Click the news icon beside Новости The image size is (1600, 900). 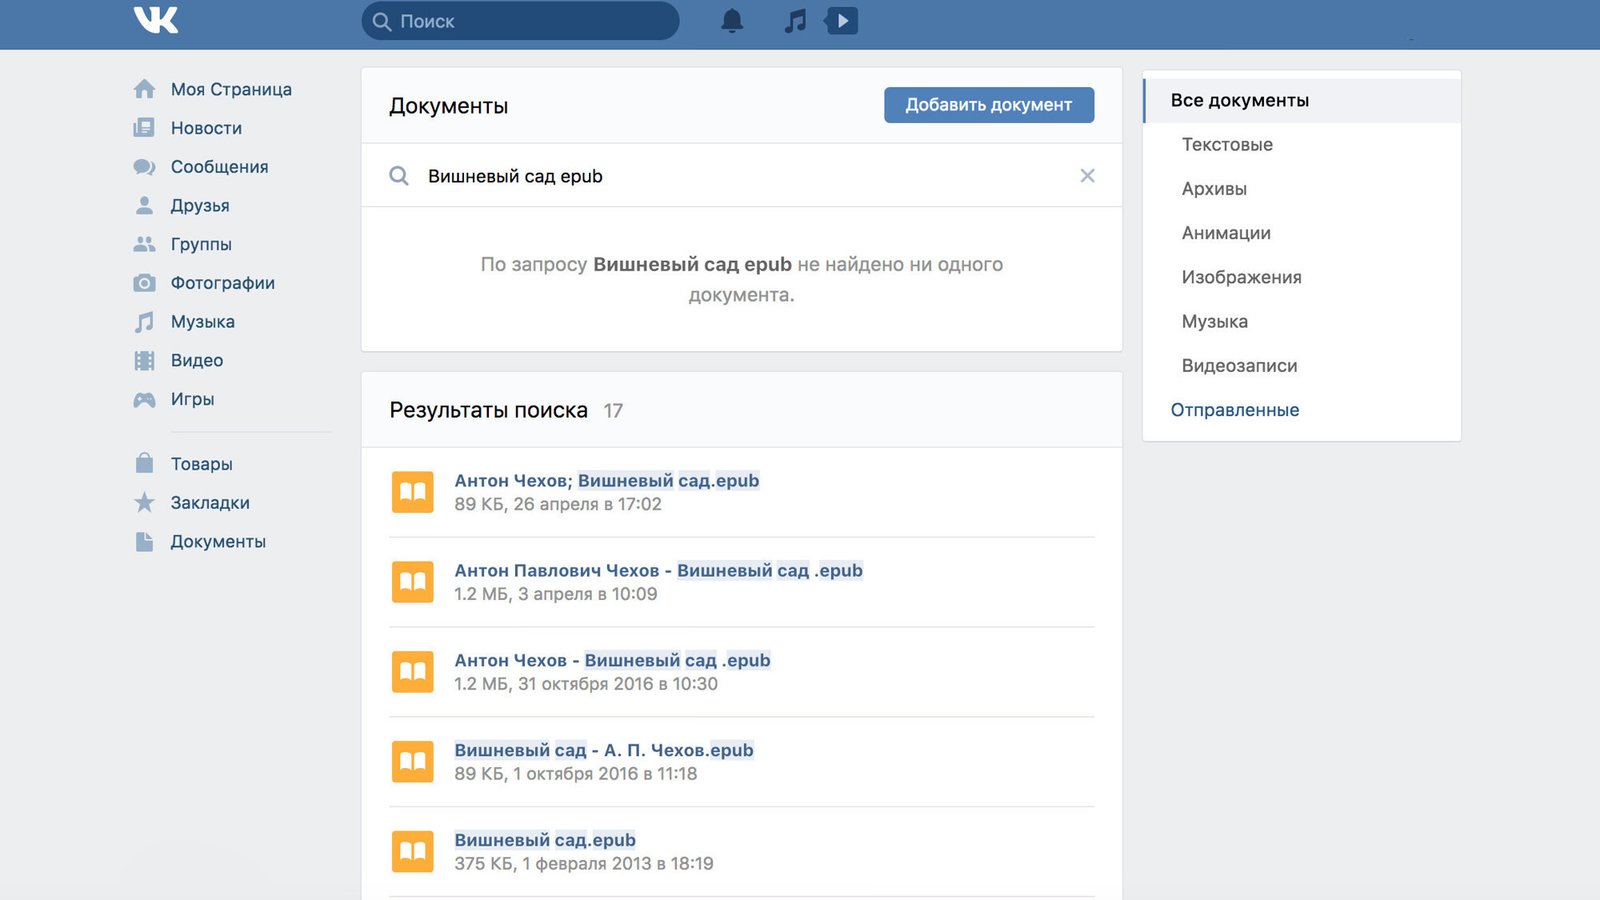[144, 128]
